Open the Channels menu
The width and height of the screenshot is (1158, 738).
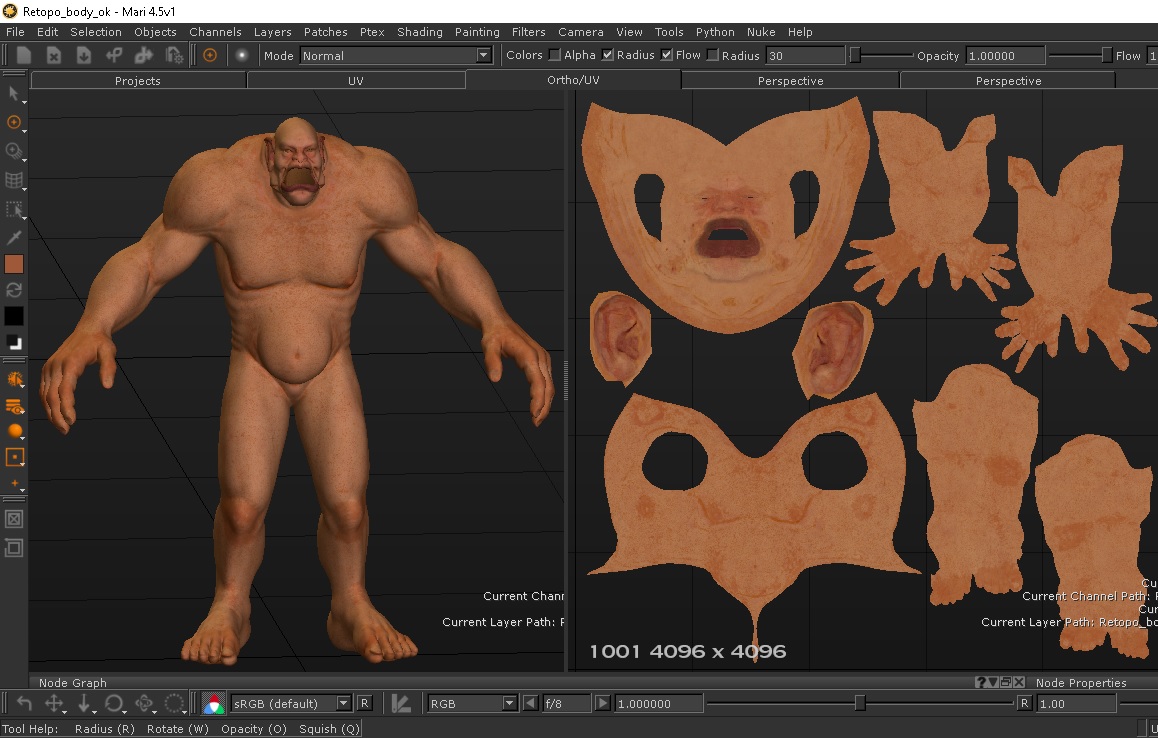click(x=215, y=32)
